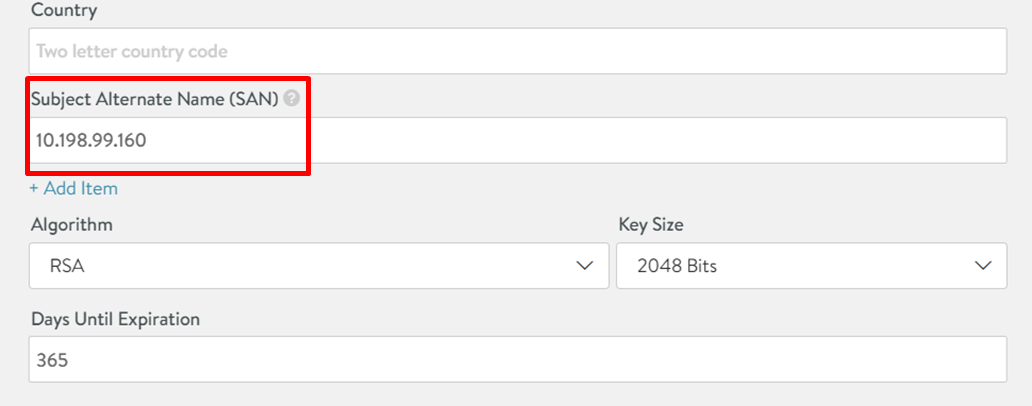
Task: Click the Key Size label text
Action: (651, 225)
